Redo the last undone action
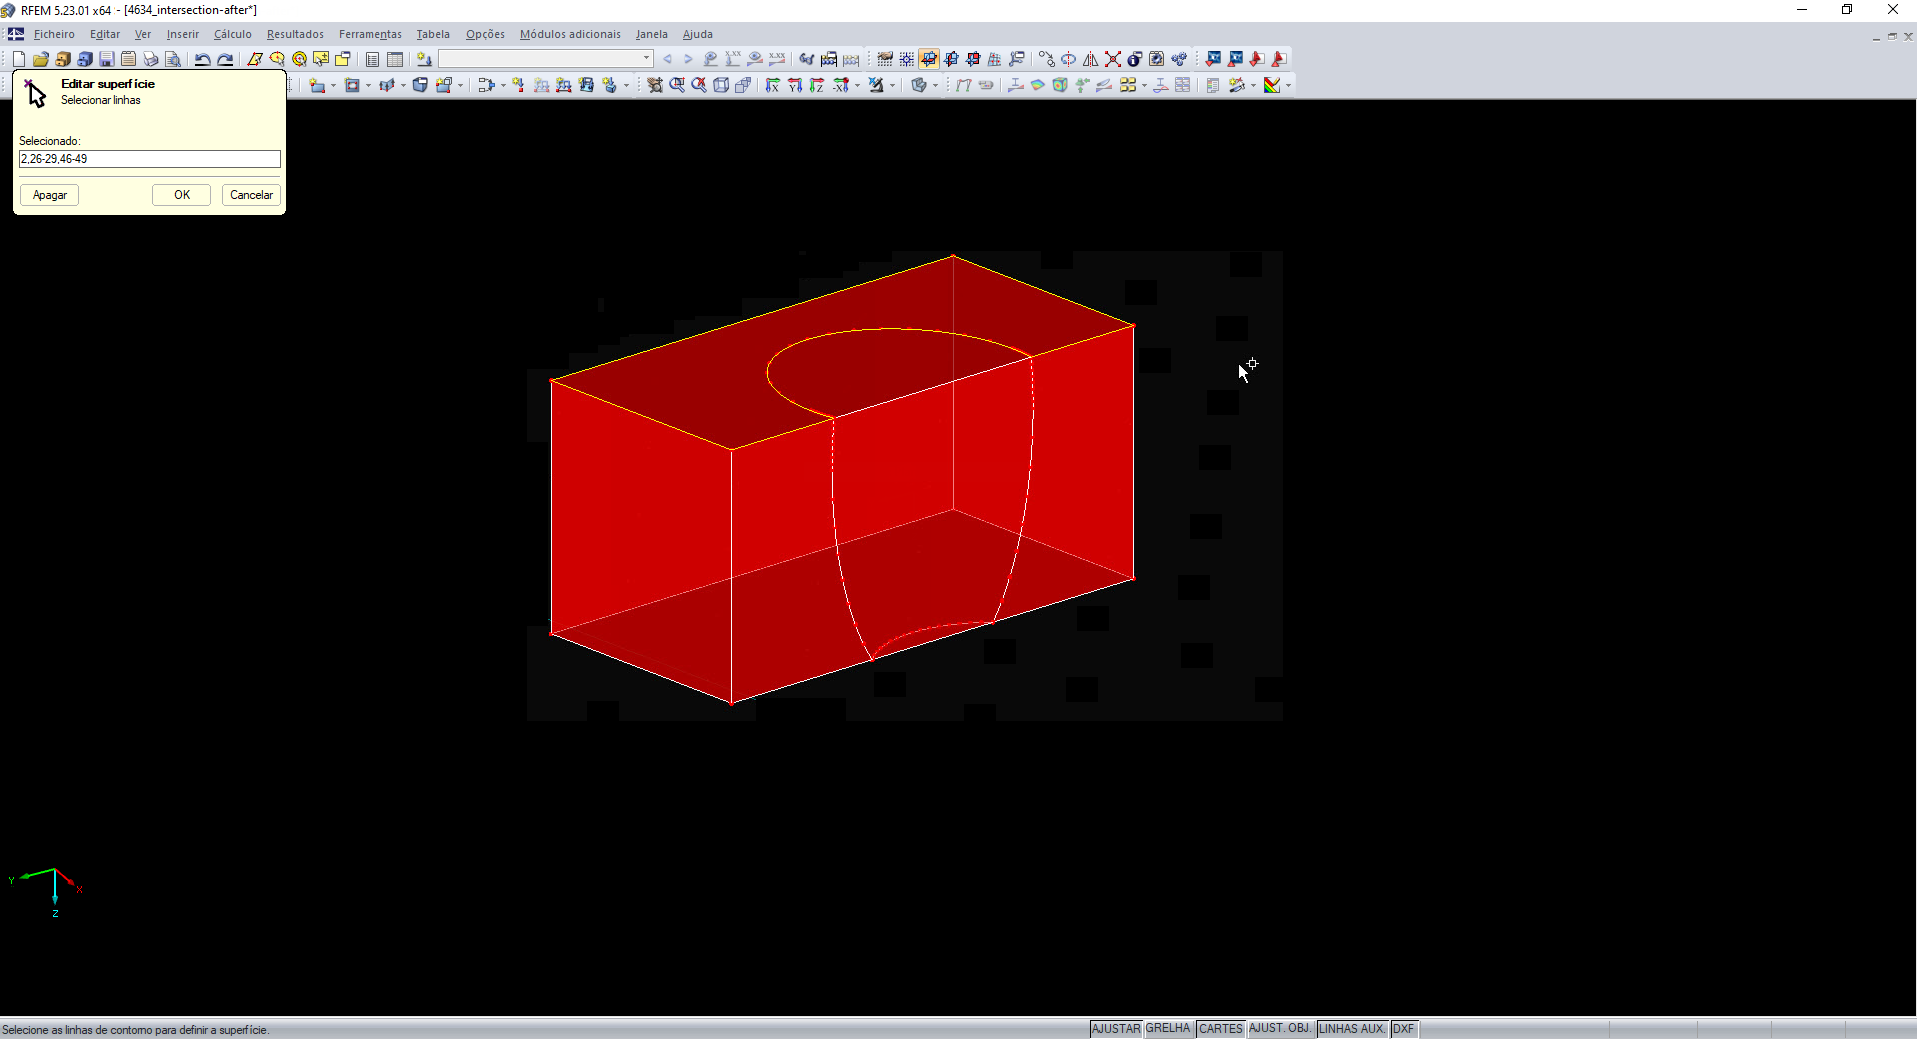The width and height of the screenshot is (1917, 1039). pos(225,59)
